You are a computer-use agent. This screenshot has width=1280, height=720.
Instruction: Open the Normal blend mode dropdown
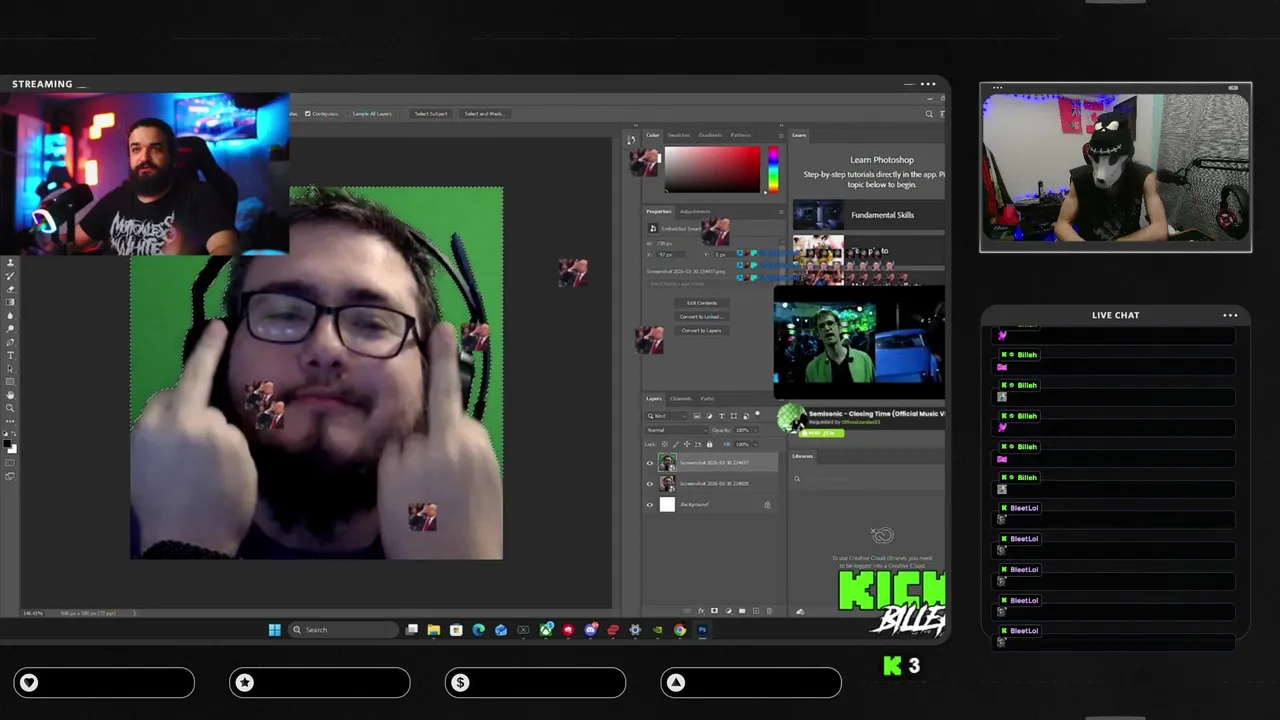click(677, 430)
